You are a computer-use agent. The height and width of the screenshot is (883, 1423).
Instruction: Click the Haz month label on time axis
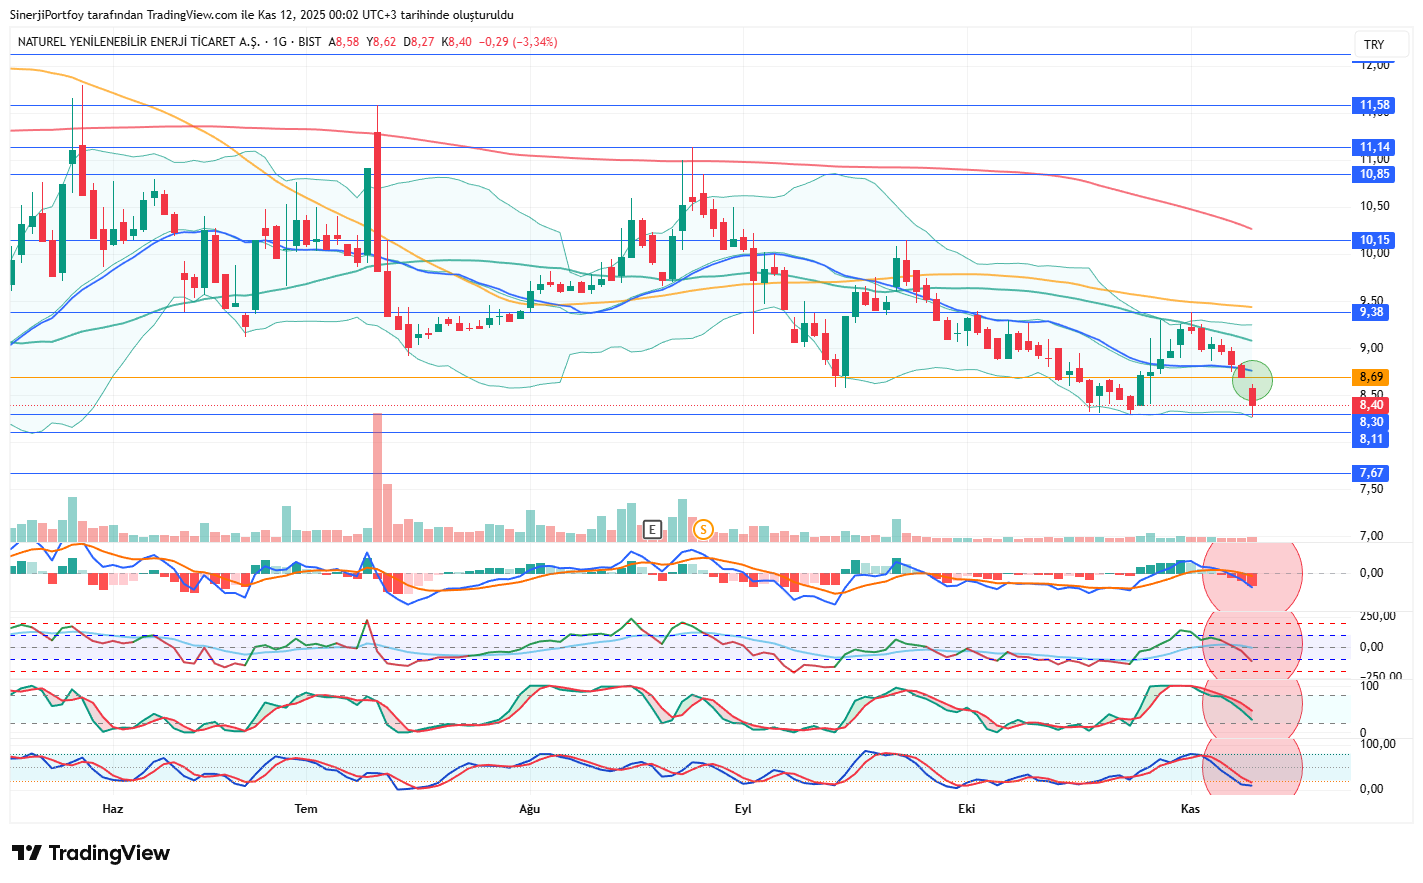pos(113,808)
